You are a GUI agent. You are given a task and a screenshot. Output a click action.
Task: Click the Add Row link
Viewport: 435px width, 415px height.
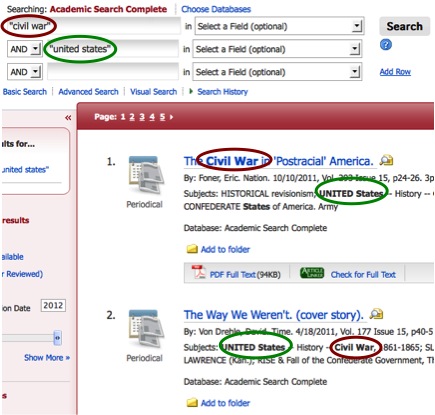click(395, 72)
